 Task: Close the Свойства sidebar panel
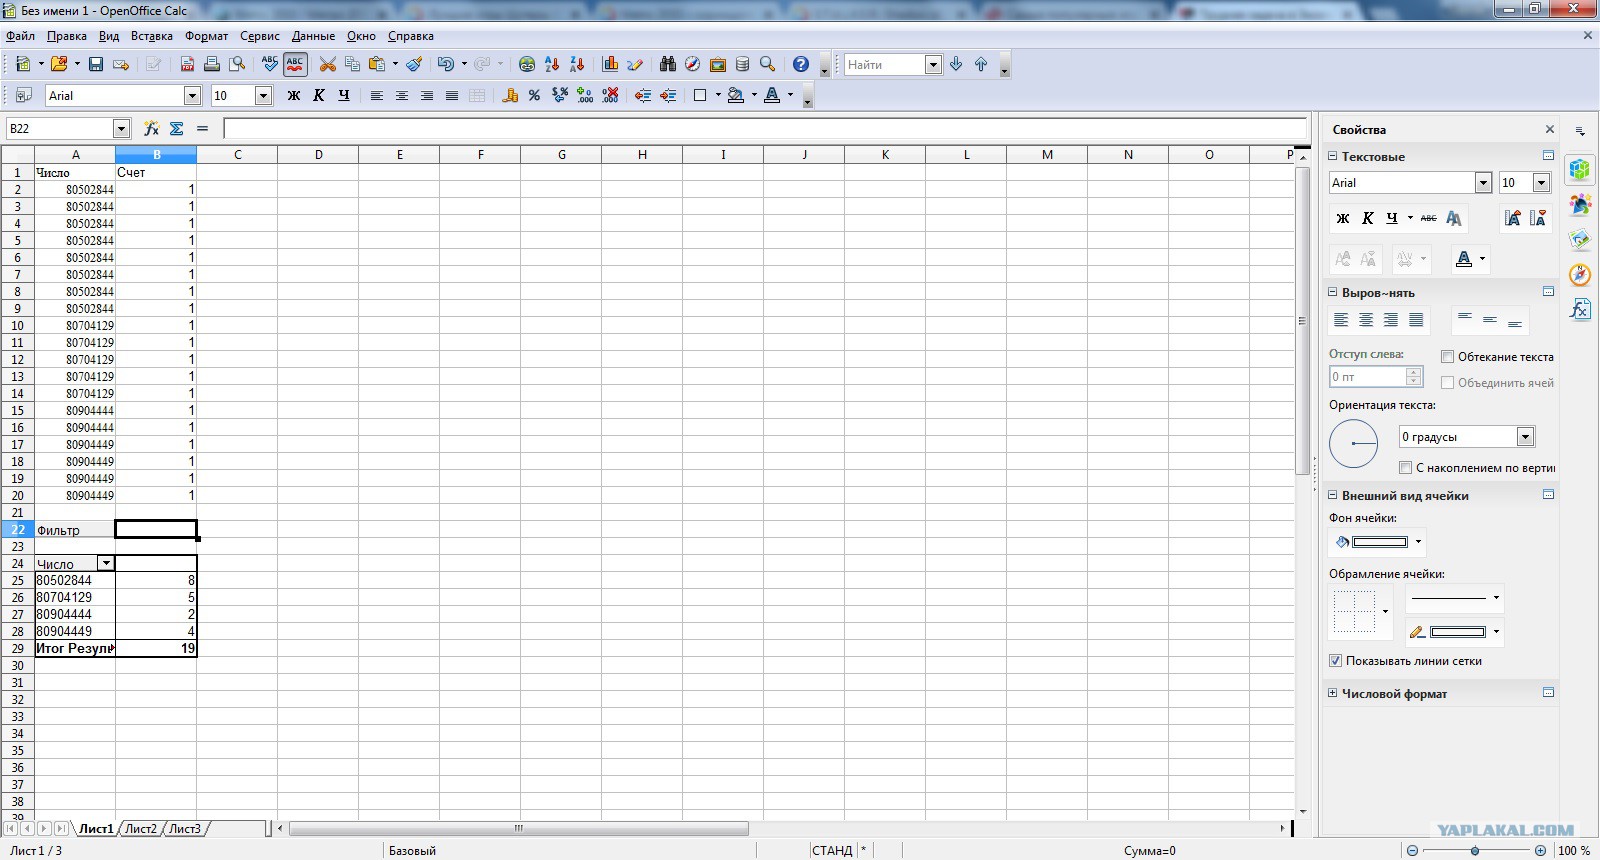point(1550,129)
